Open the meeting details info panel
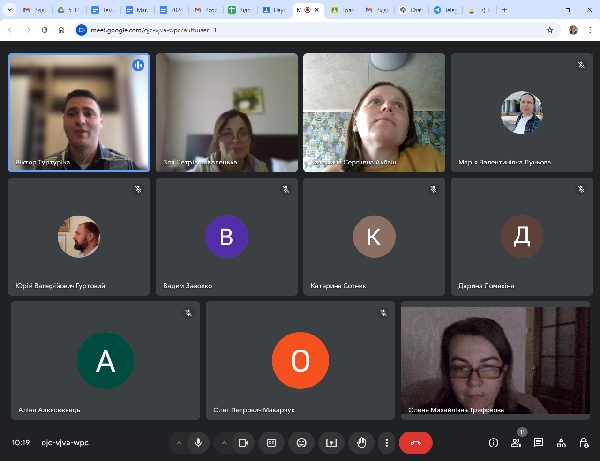The width and height of the screenshot is (600, 461). 493,442
